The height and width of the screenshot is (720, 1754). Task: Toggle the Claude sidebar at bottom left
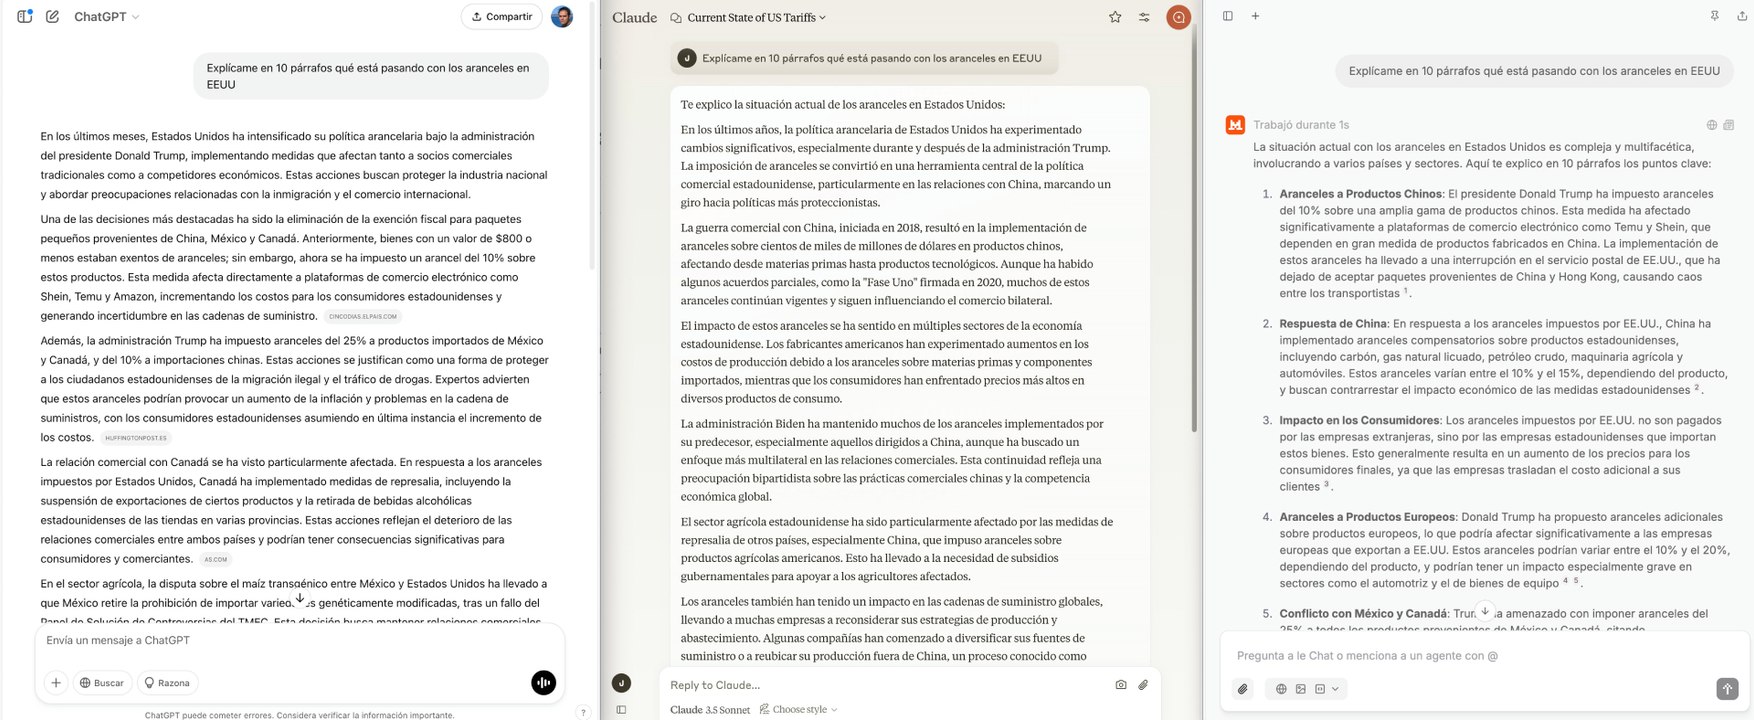621,710
